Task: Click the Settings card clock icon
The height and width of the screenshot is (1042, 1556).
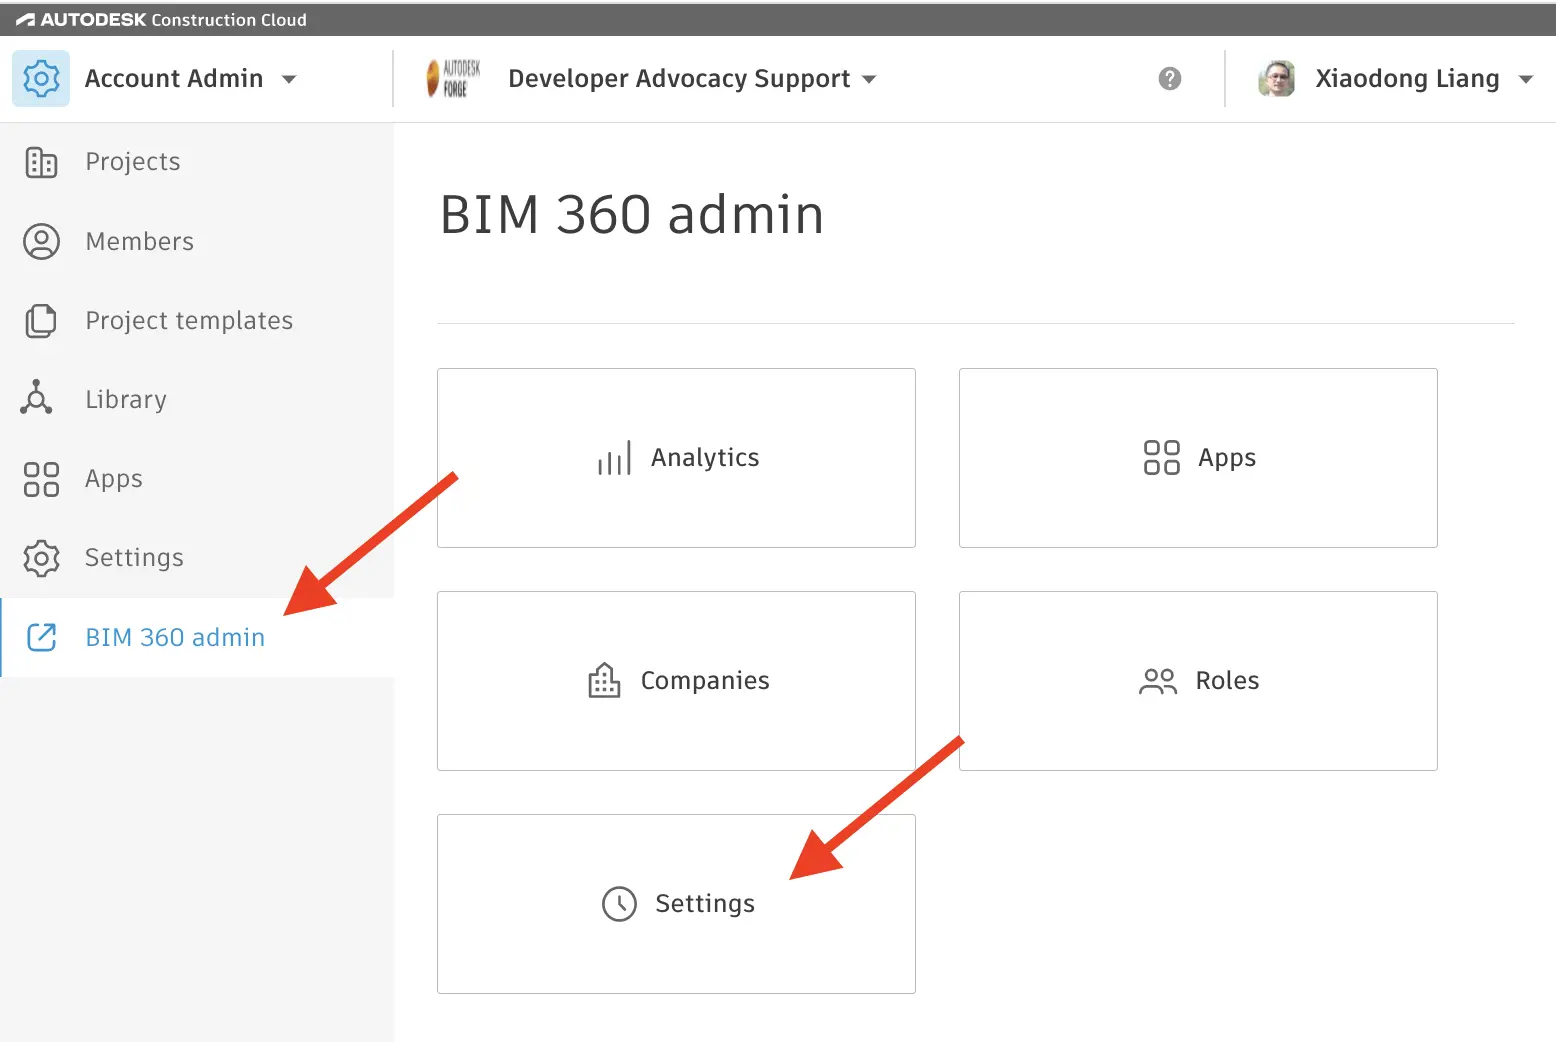Action: [x=619, y=904]
